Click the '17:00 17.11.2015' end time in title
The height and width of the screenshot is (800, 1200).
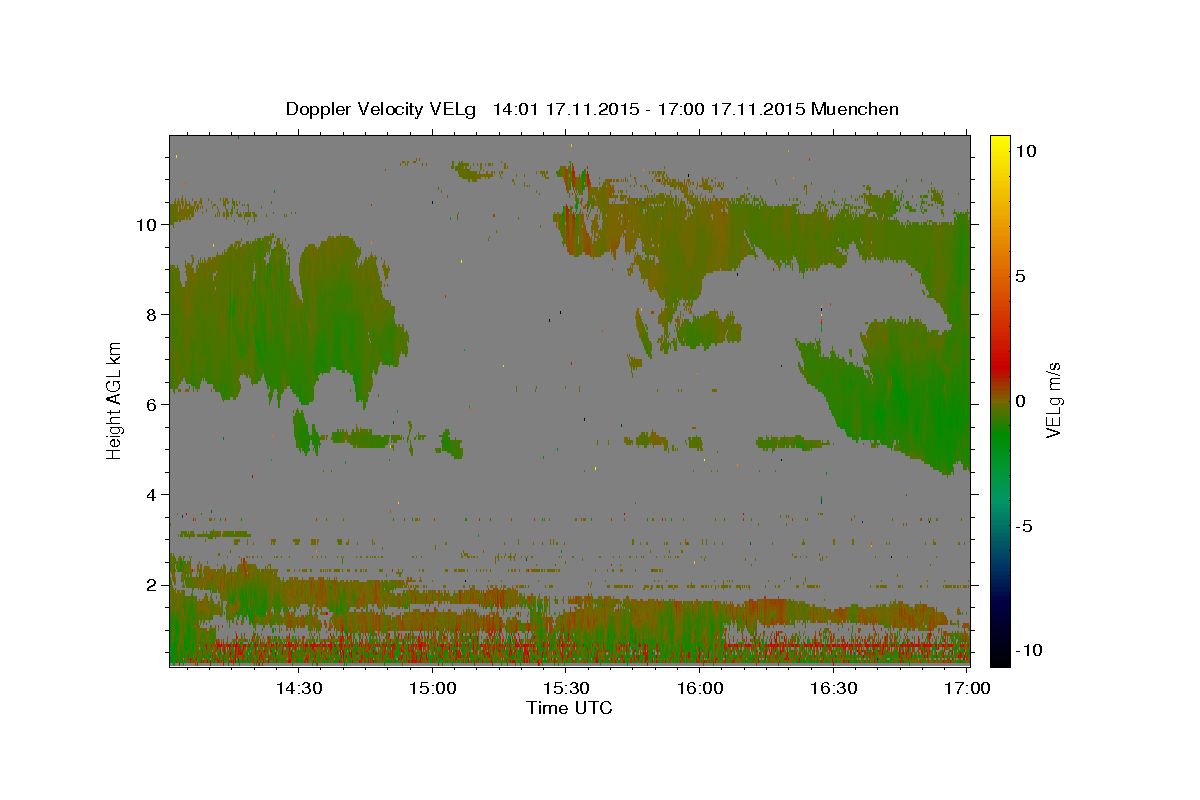[733, 109]
